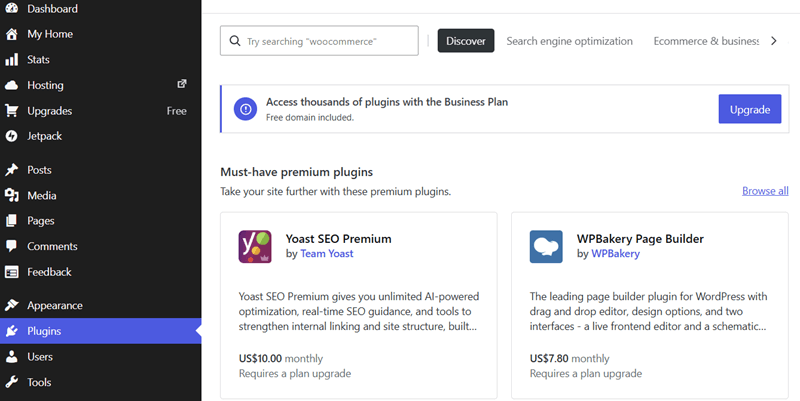Click the Media library icon

point(11,195)
